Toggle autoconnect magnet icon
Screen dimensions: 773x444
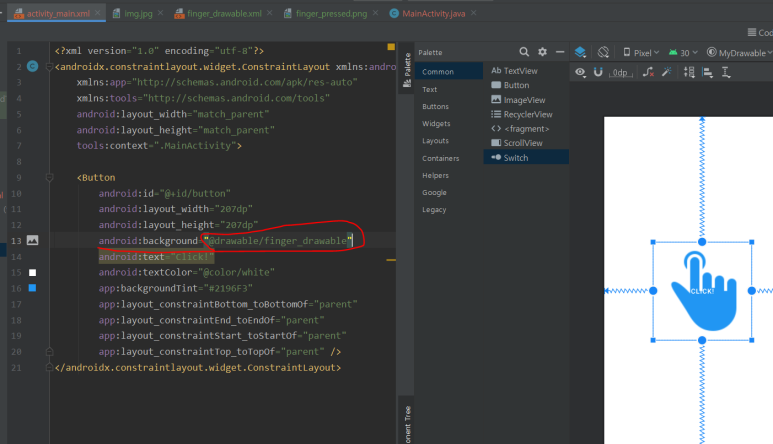point(598,72)
